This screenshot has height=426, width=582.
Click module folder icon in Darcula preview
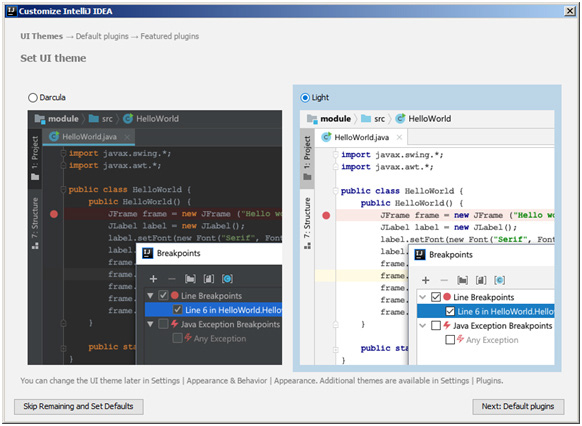click(40, 119)
